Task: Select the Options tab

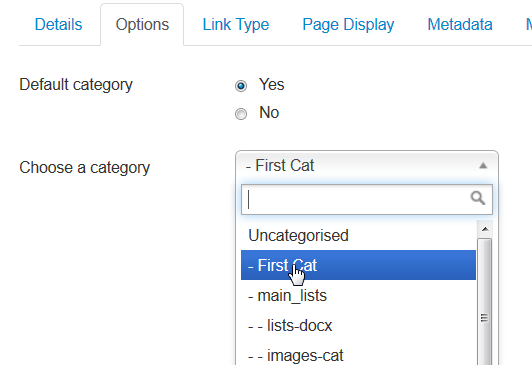Action: [142, 24]
